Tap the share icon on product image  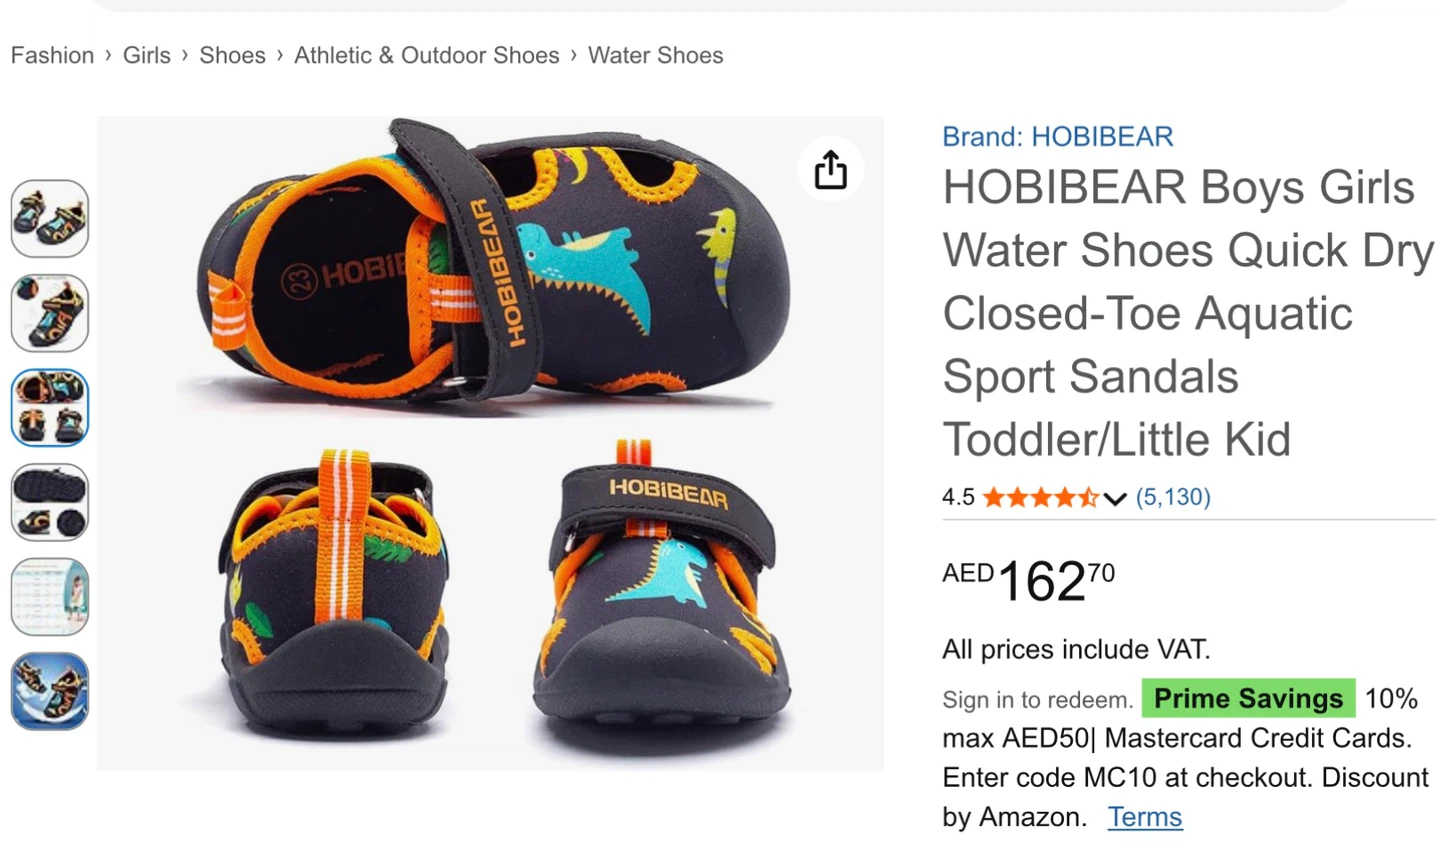[x=830, y=170]
